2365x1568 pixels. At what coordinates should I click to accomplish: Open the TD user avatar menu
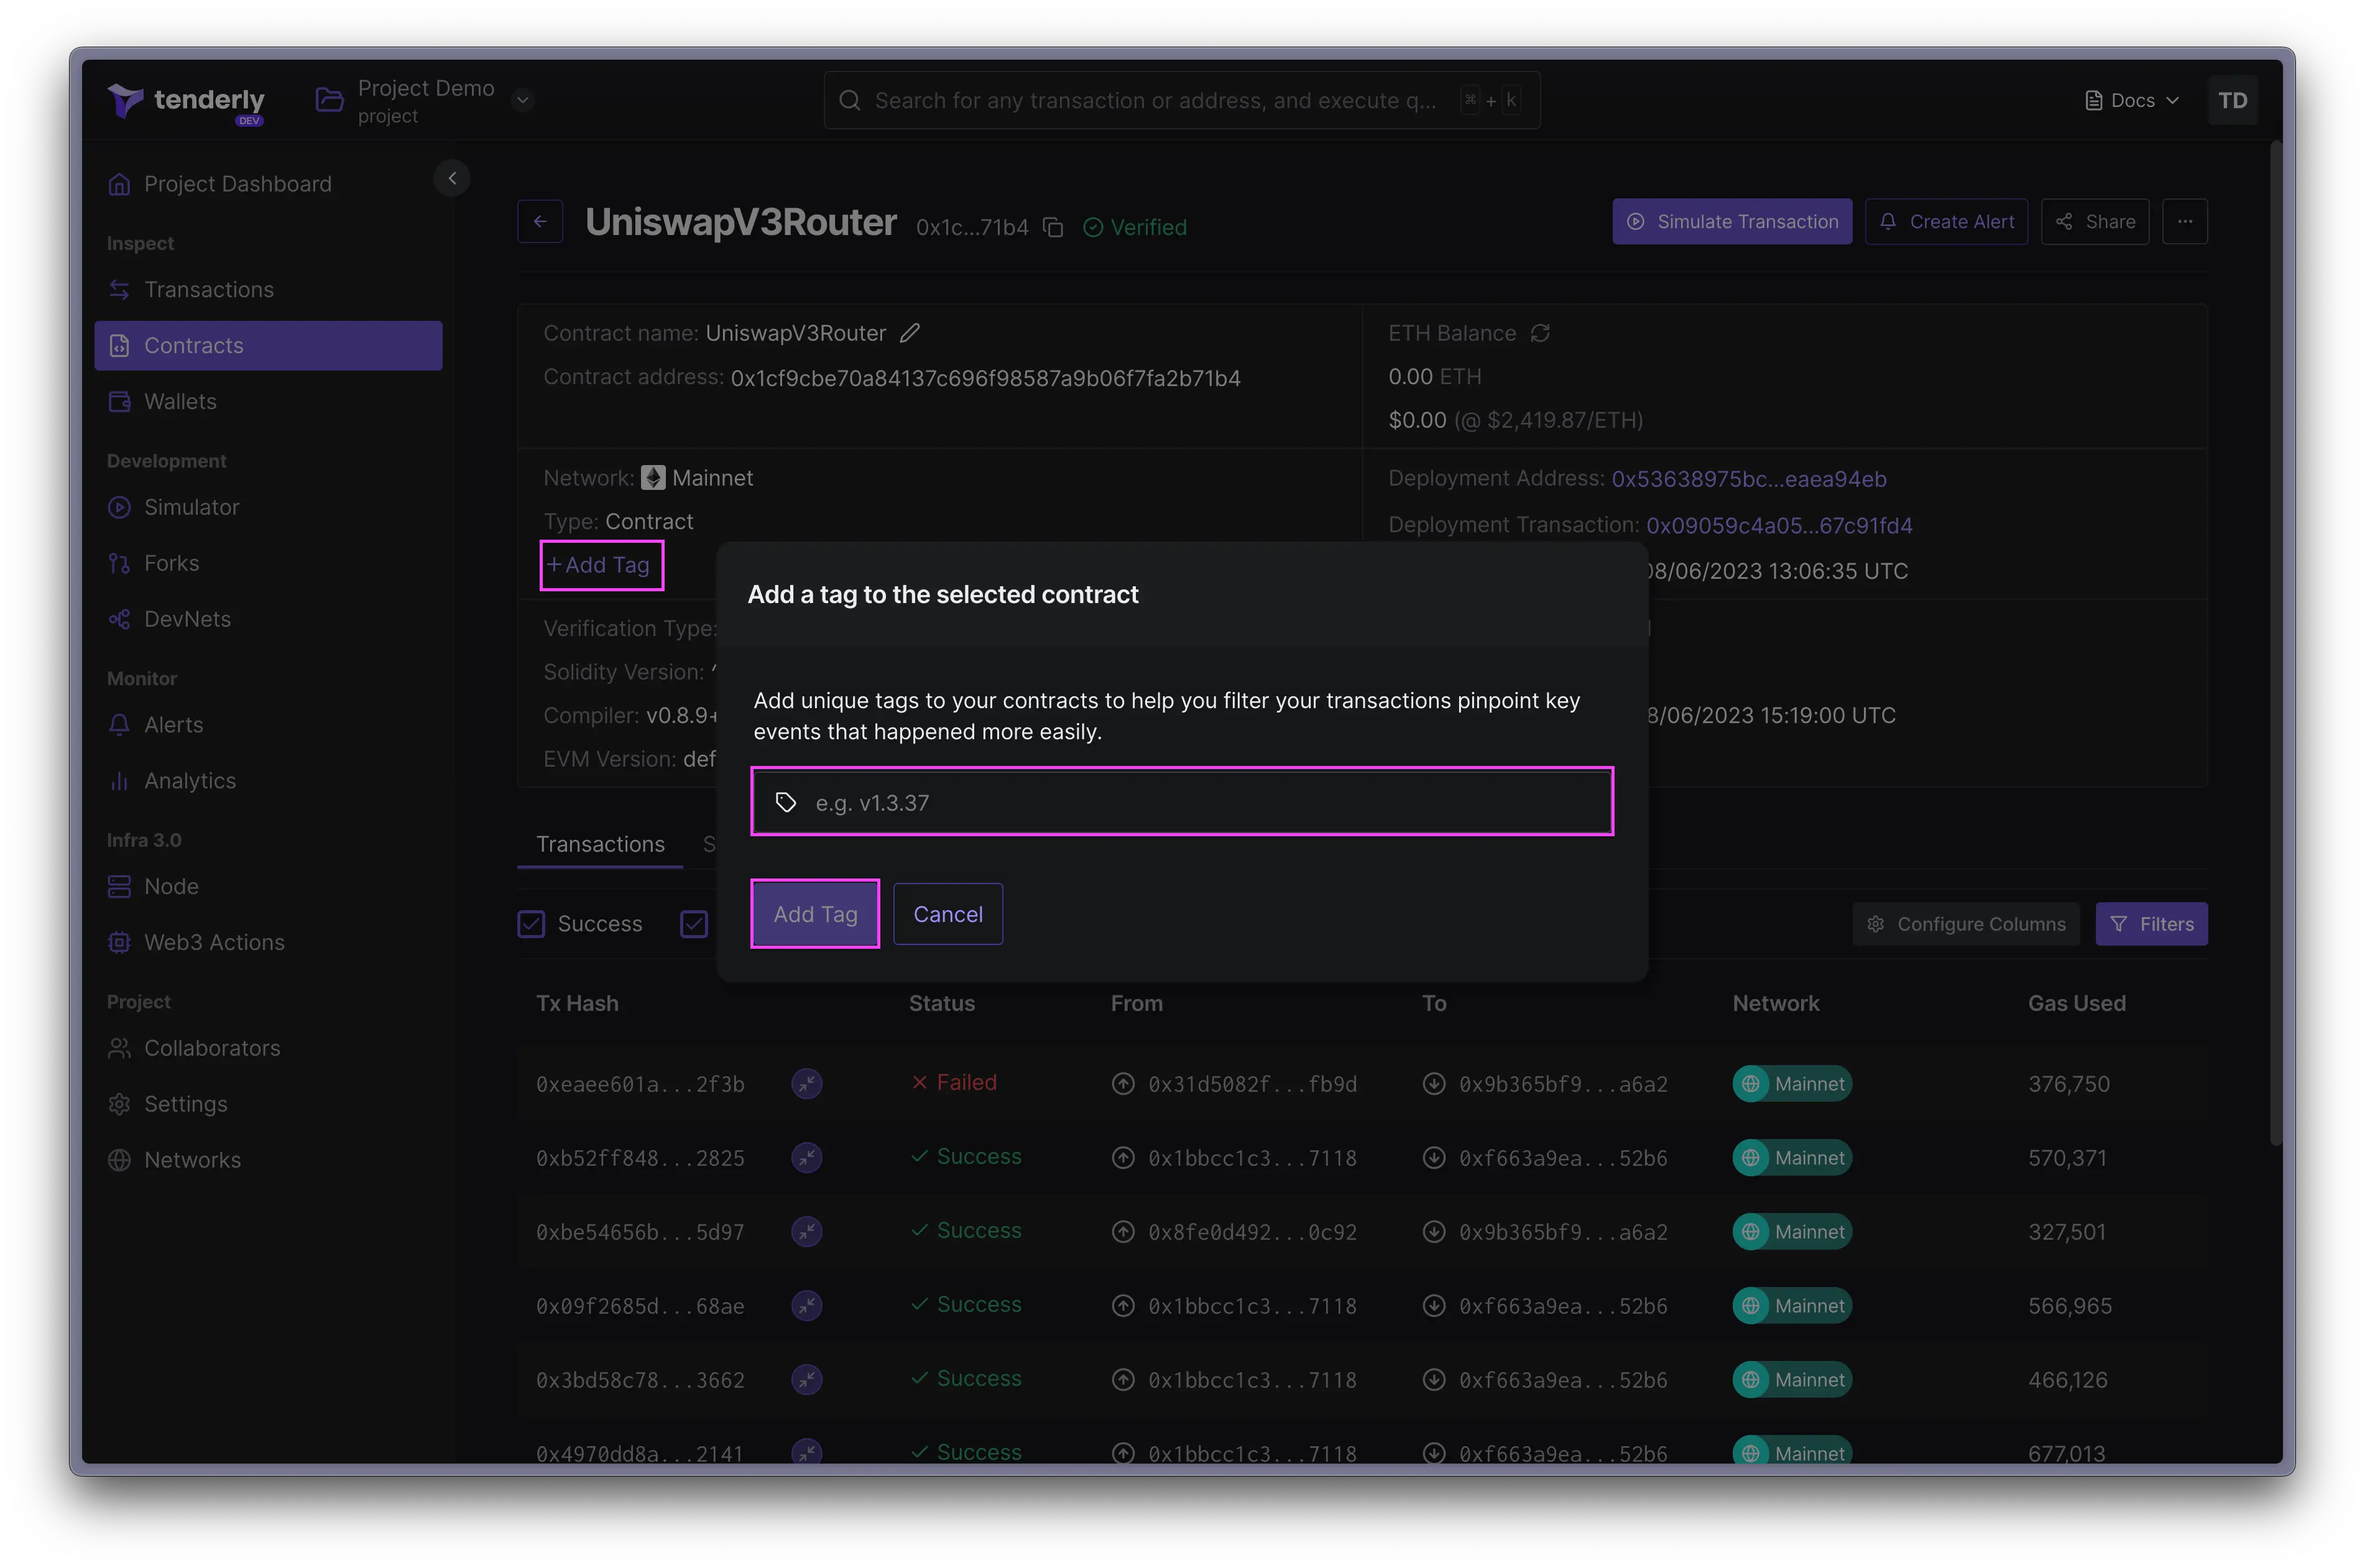coord(2232,100)
